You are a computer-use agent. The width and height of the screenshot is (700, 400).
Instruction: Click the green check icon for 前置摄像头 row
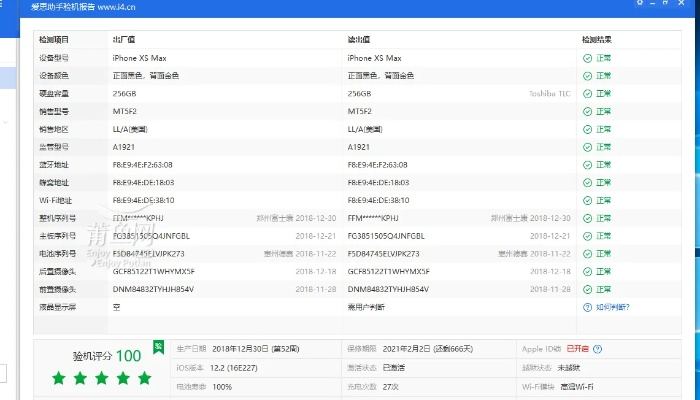(x=588, y=290)
